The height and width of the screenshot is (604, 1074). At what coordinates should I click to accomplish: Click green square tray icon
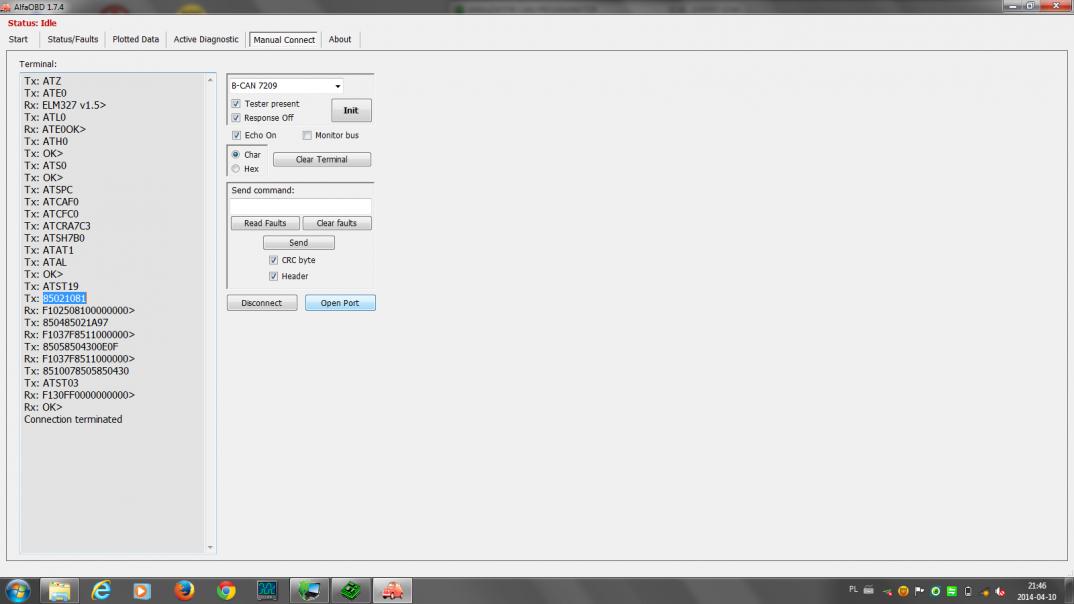952,591
